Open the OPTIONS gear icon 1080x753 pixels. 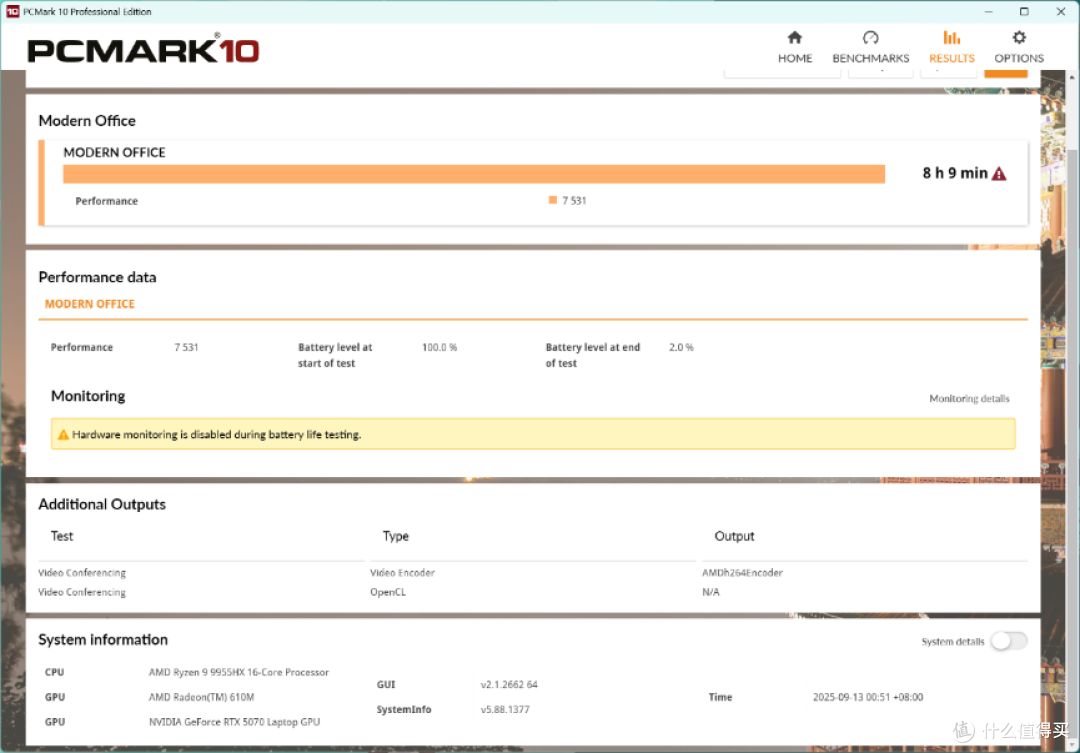(1019, 37)
